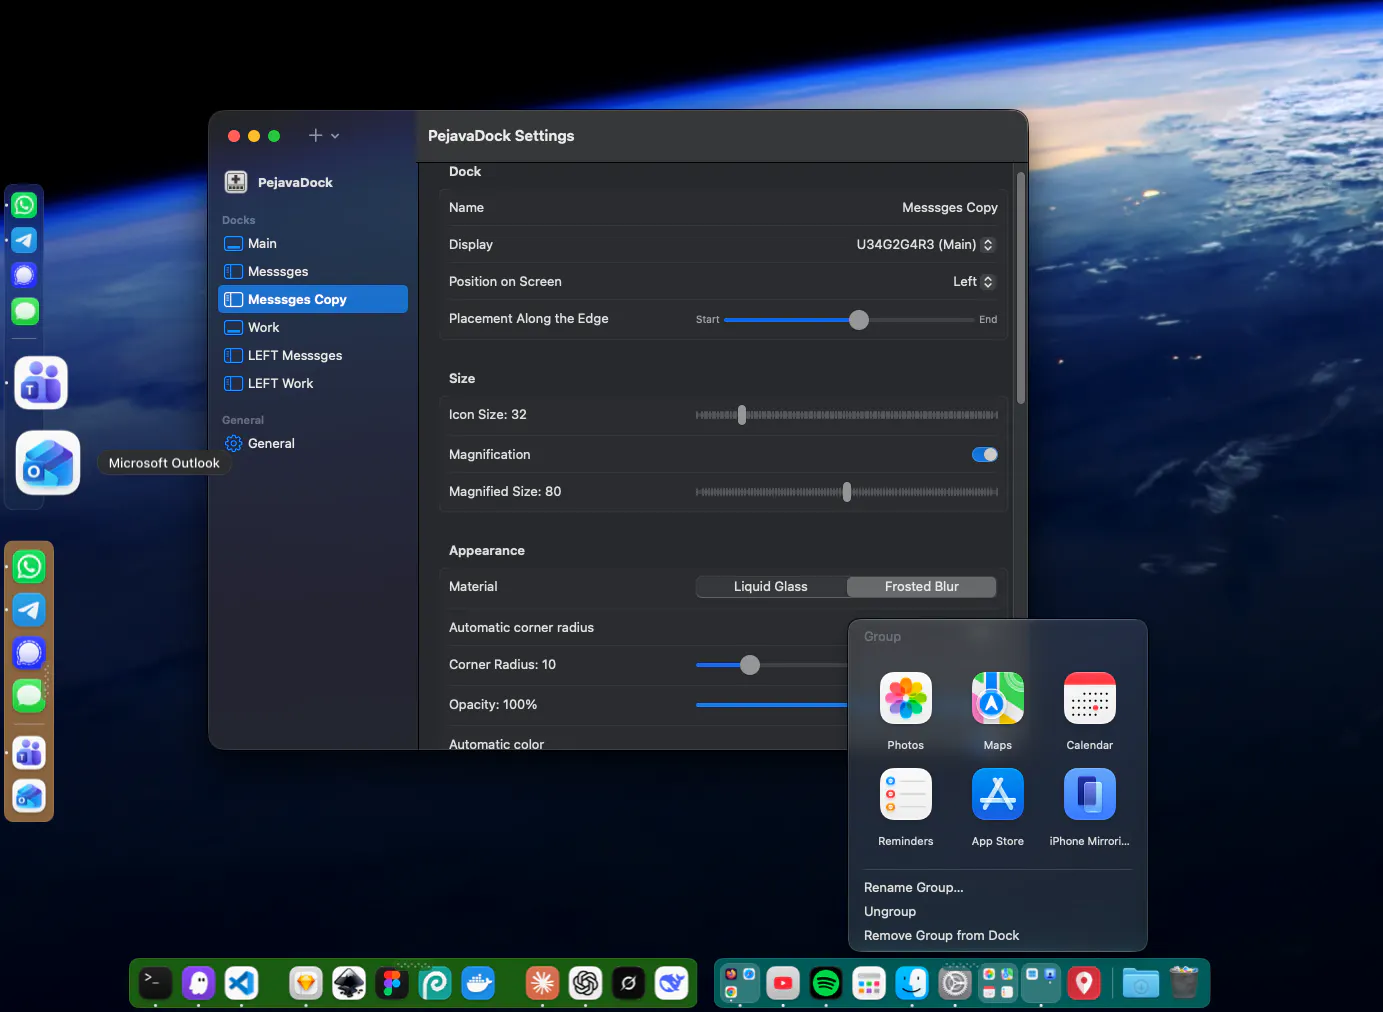Click the magnified Microsoft Outlook dock icon
The width and height of the screenshot is (1383, 1012).
[48, 463]
